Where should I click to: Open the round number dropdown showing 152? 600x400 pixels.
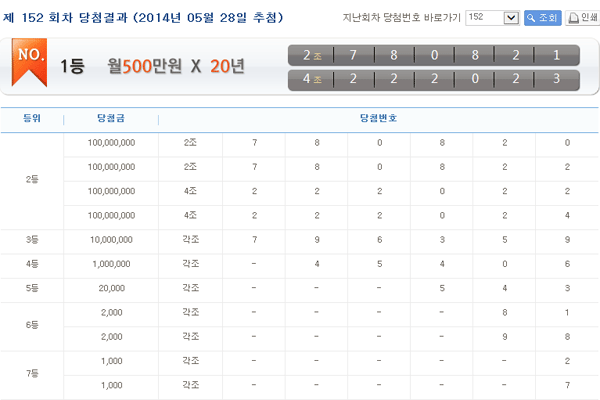(495, 18)
